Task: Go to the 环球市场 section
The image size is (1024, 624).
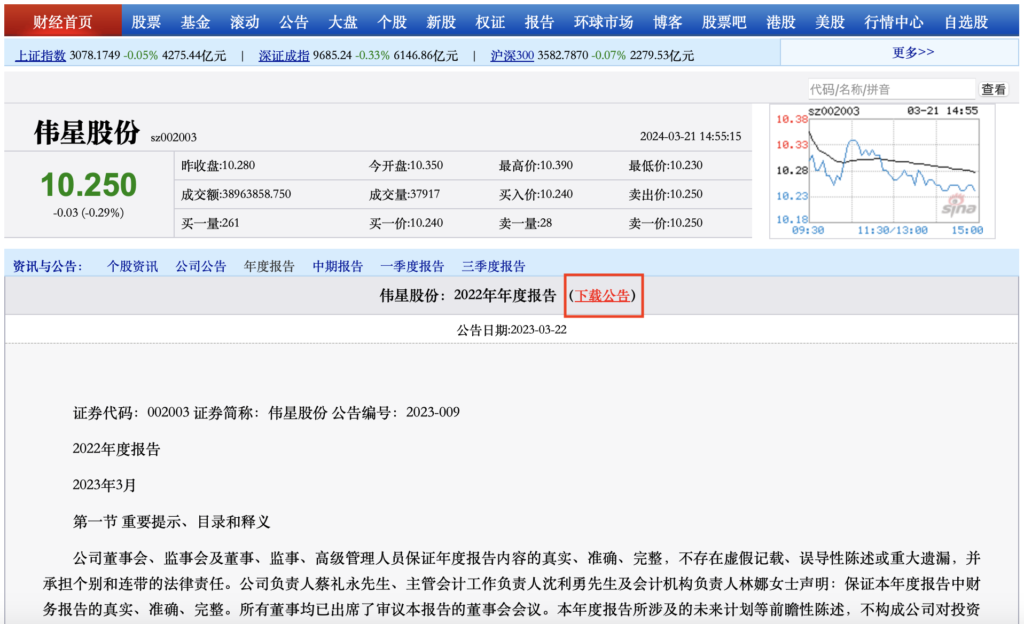Action: pos(603,22)
